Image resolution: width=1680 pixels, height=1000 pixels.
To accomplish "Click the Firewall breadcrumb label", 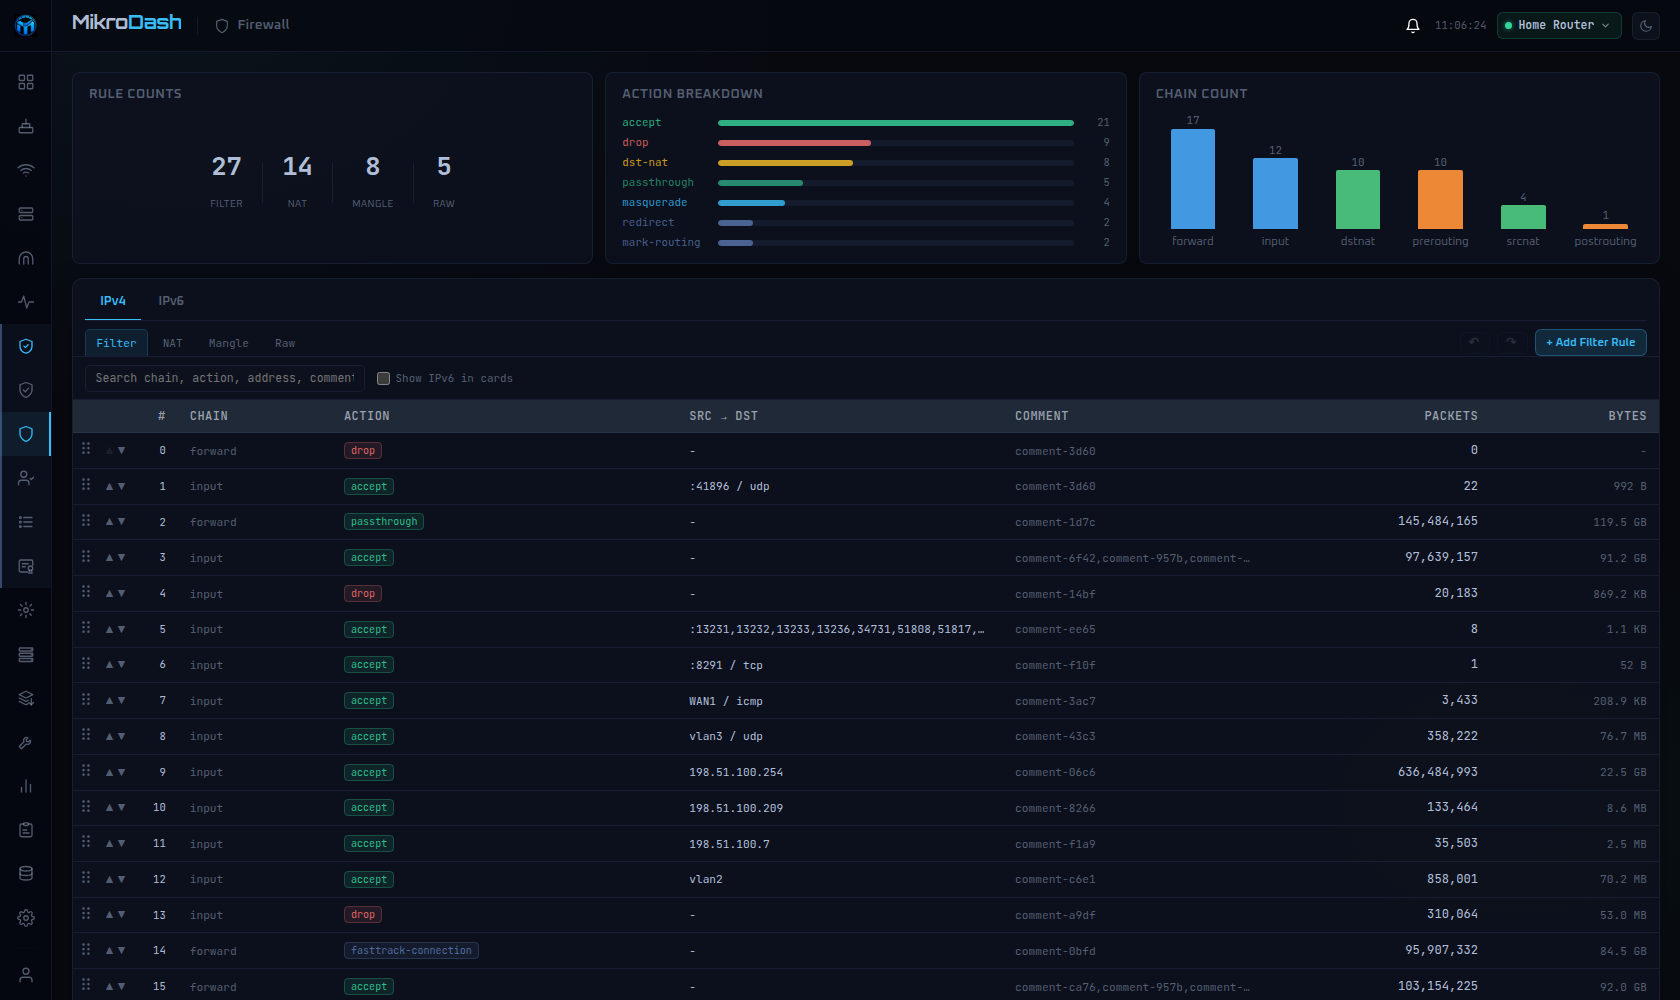I will point(263,25).
